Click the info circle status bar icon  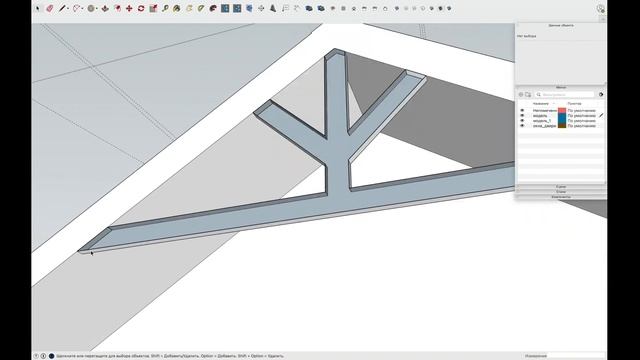click(43, 356)
